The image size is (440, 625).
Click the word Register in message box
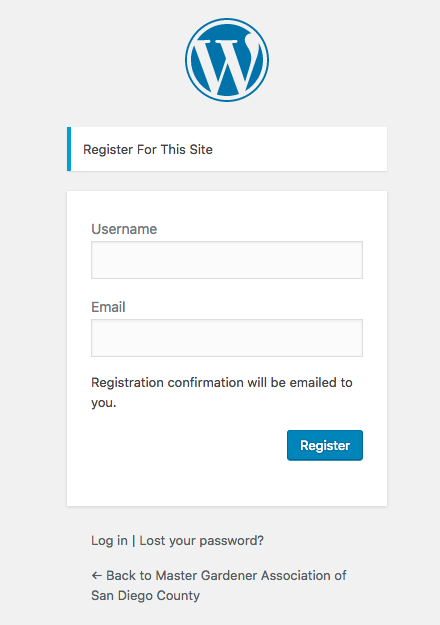[108, 150]
